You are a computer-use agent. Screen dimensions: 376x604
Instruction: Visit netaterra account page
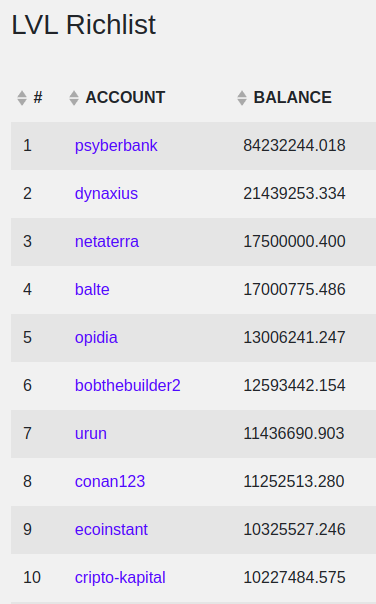click(107, 242)
